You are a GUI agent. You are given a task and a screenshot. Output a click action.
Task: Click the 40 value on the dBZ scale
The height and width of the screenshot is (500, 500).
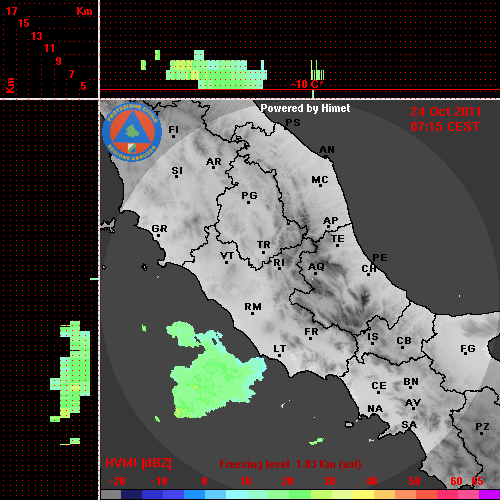(x=371, y=481)
